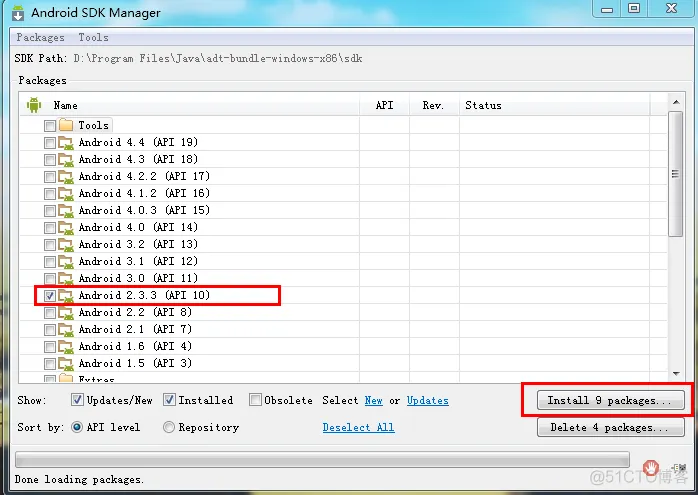This screenshot has width=698, height=495.
Task: Check the Android 3.0 (API 11) checkbox
Action: pyautogui.click(x=50, y=279)
